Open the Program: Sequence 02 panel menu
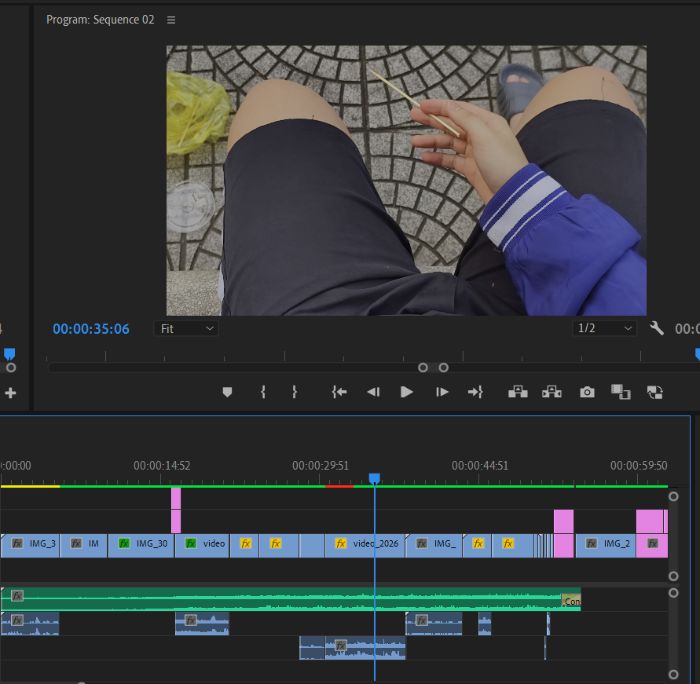 click(171, 20)
